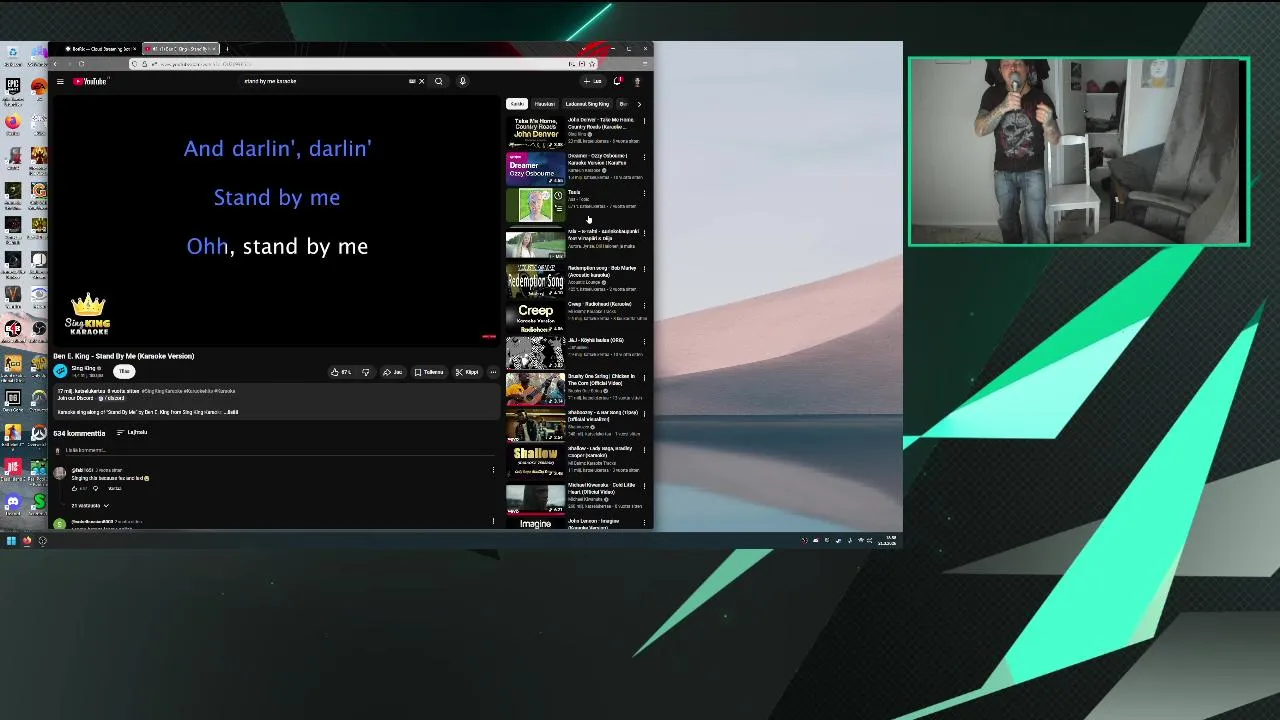Viewport: 1280px width, 720px height.
Task: Run search with the magnifier button
Action: click(438, 81)
